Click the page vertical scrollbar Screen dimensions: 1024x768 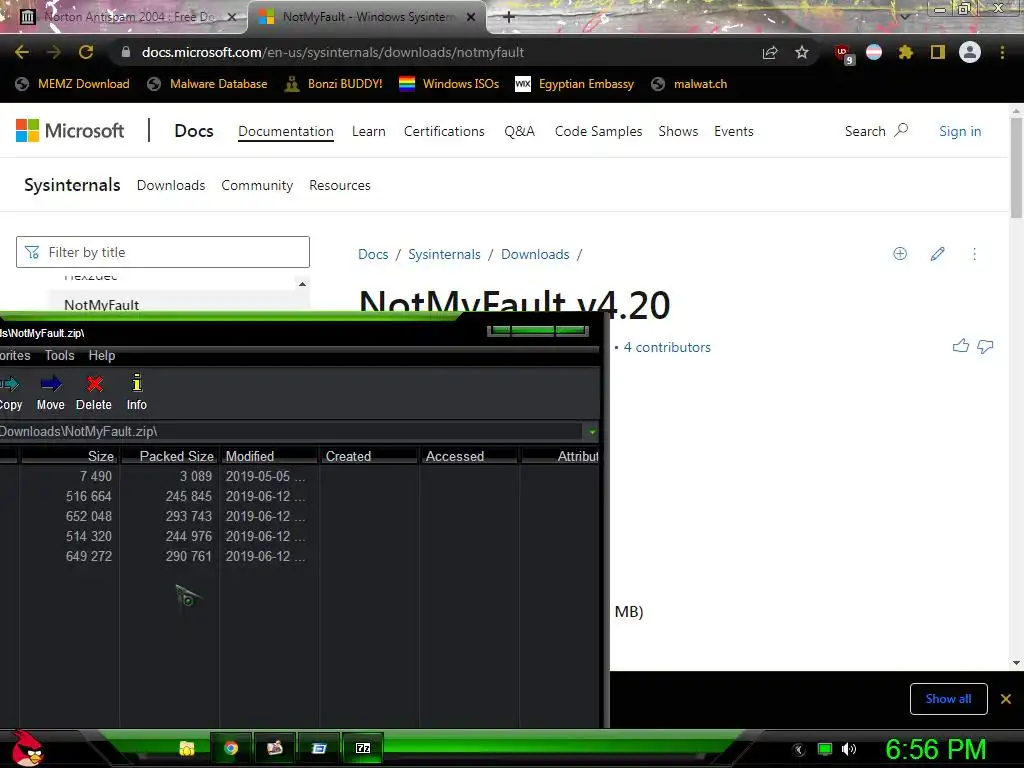point(1016,167)
